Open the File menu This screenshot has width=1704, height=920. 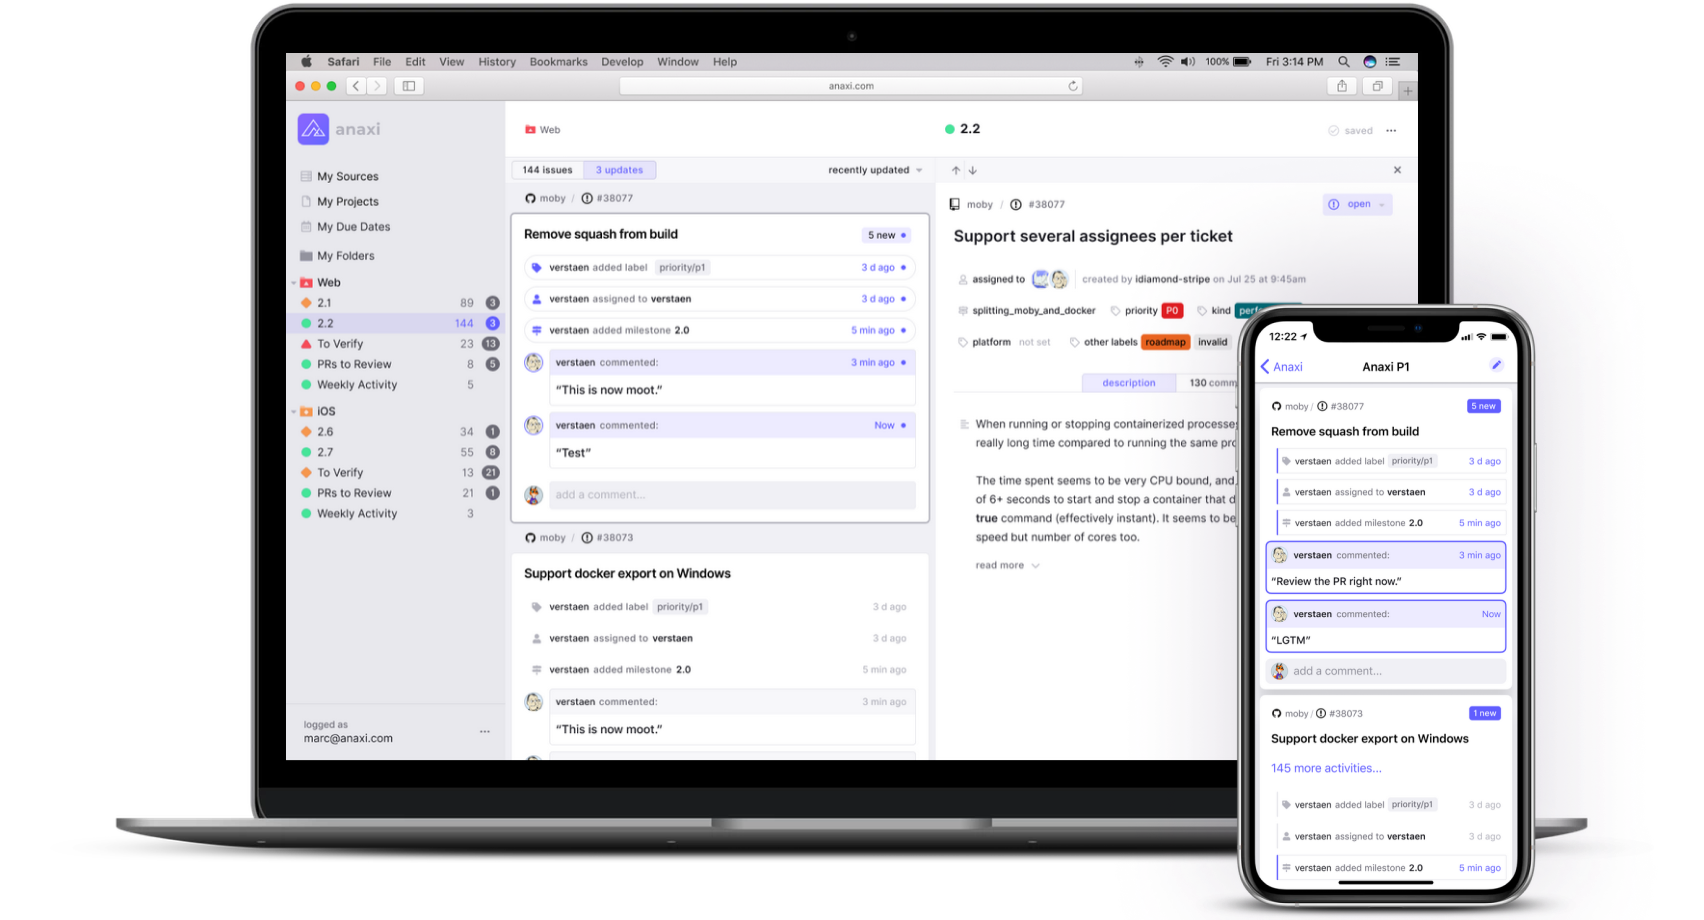coord(382,62)
